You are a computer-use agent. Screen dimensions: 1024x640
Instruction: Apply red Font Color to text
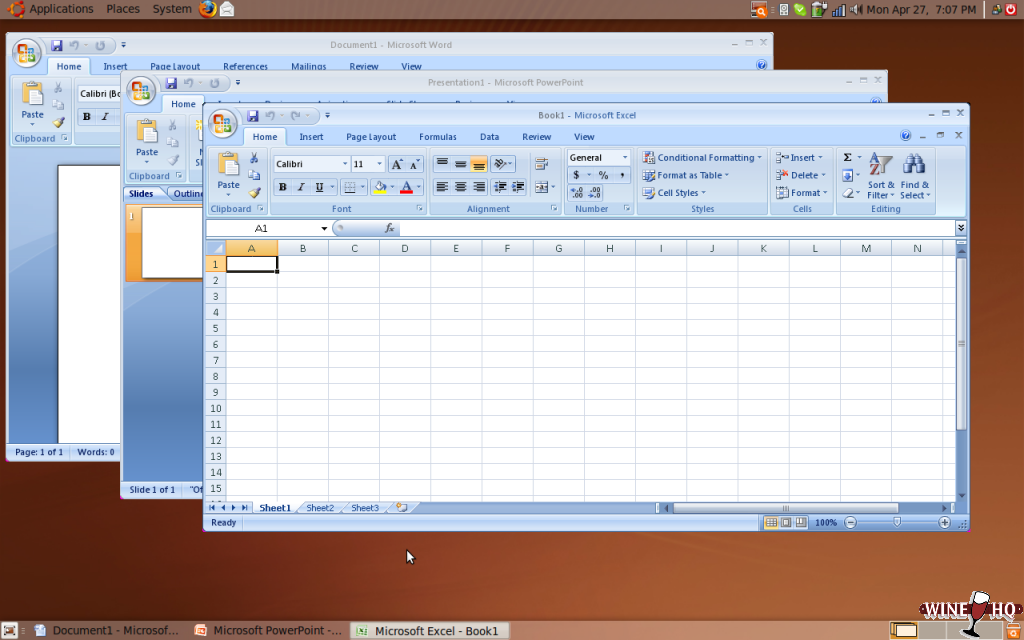(x=406, y=187)
